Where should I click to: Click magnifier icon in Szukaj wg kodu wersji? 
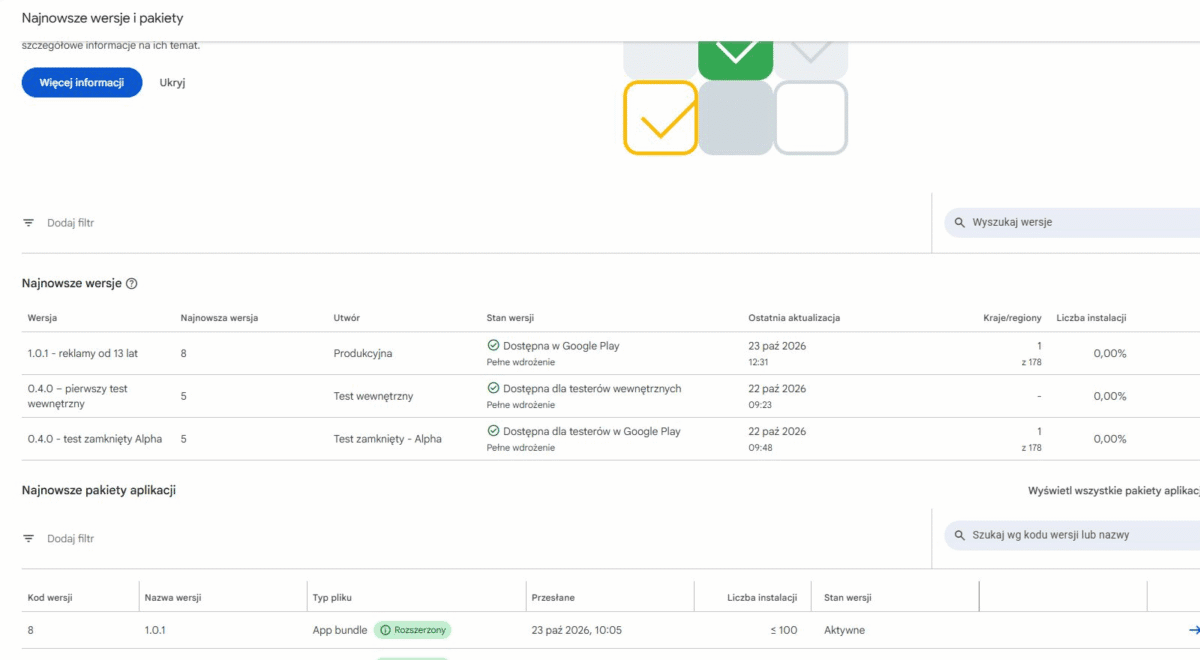pos(960,535)
